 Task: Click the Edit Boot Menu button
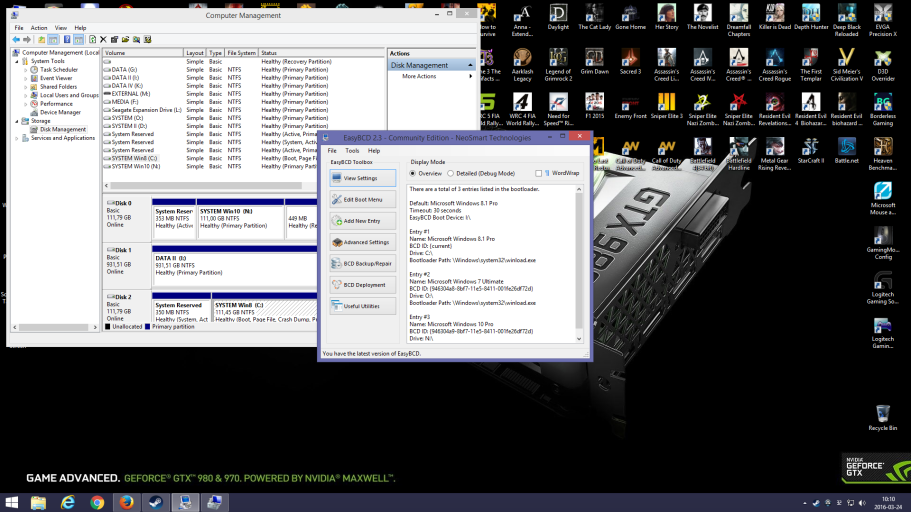(x=363, y=199)
